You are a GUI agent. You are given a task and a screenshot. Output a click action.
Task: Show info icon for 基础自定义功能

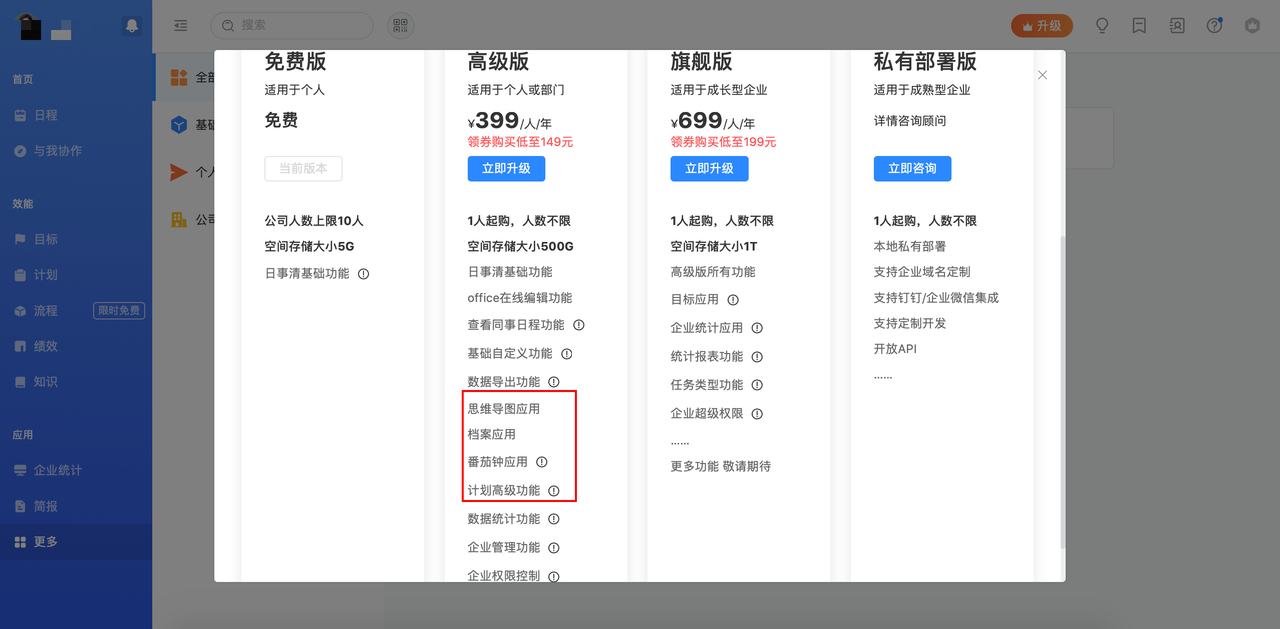pyautogui.click(x=566, y=354)
